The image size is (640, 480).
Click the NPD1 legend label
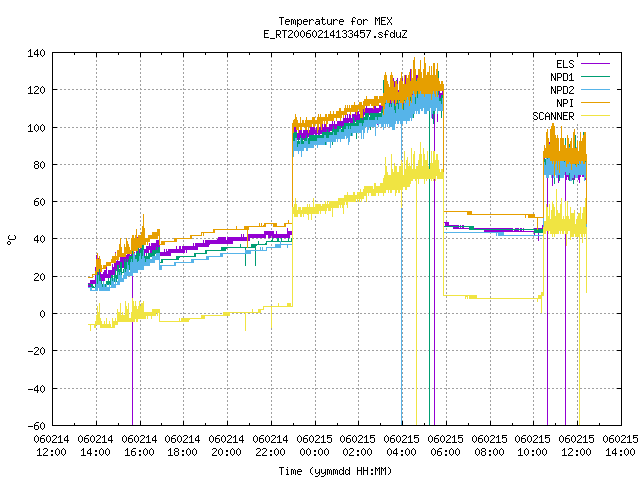pos(562,77)
